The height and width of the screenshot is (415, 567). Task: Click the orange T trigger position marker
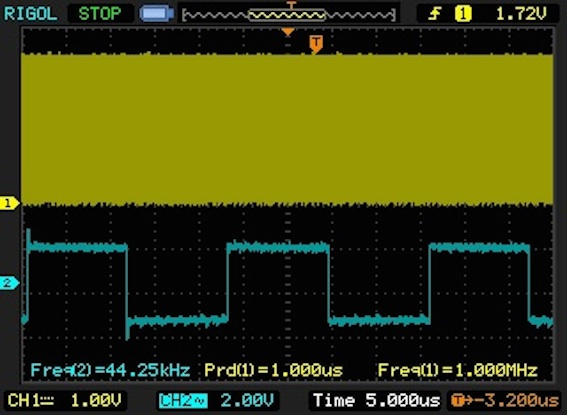click(316, 44)
